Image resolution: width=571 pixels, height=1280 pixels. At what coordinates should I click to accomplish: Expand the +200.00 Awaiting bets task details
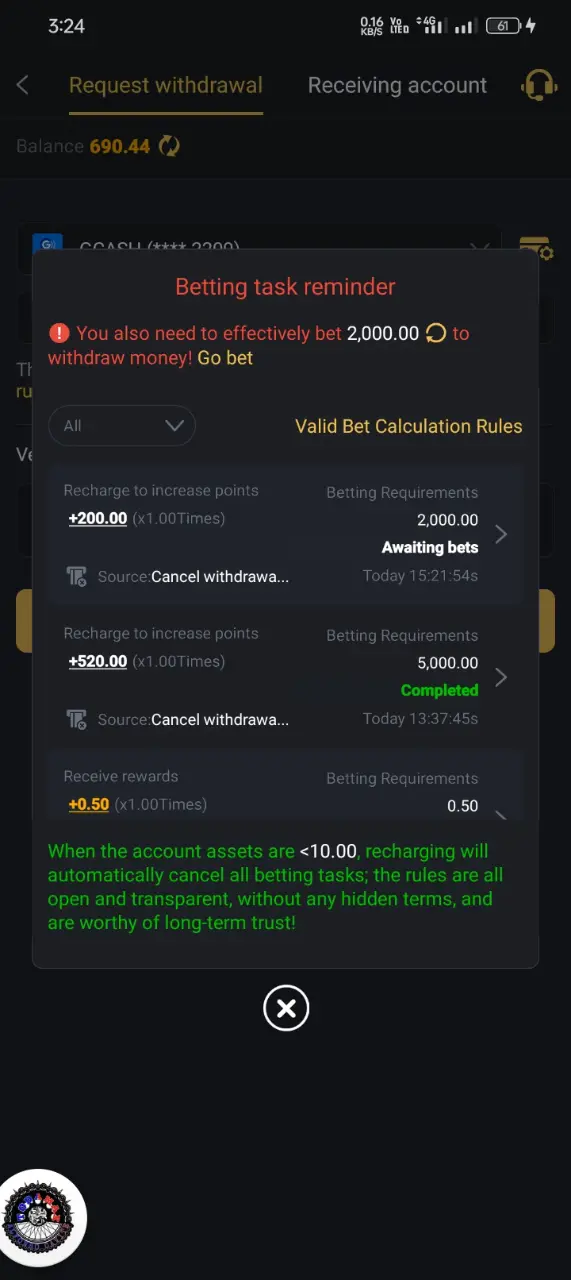click(x=286, y=535)
